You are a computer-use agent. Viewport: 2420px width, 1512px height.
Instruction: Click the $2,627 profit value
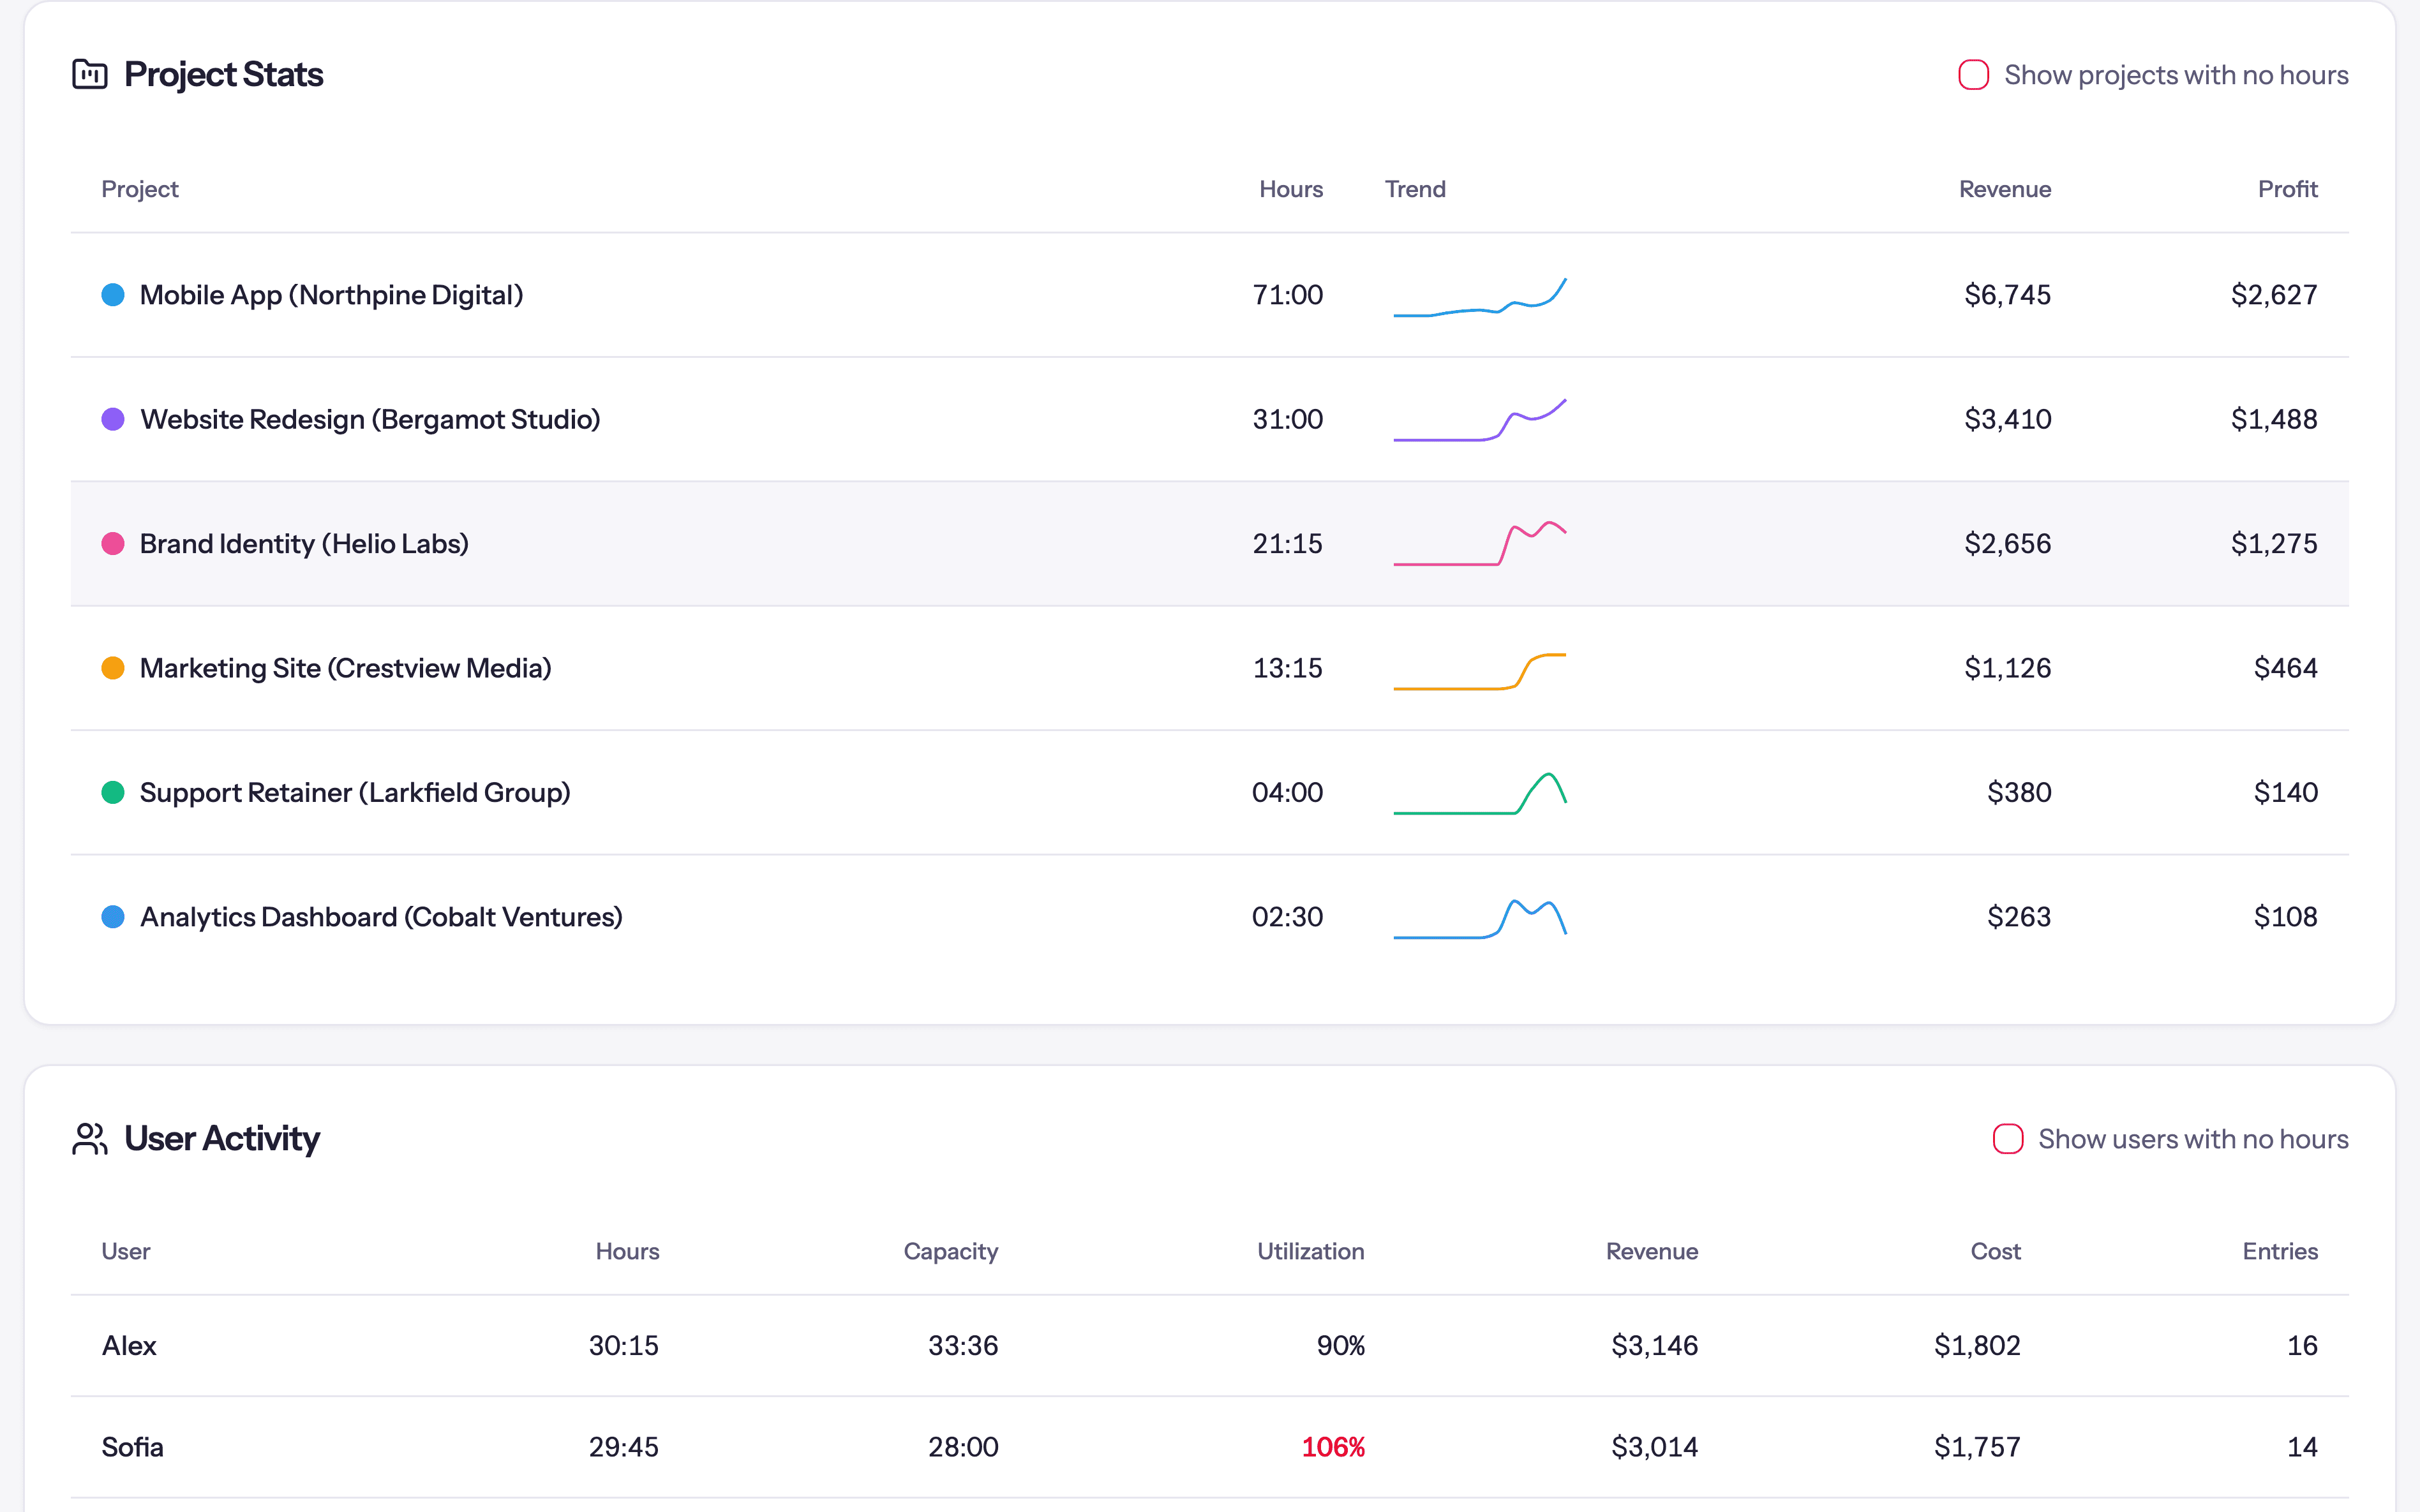(x=2274, y=295)
